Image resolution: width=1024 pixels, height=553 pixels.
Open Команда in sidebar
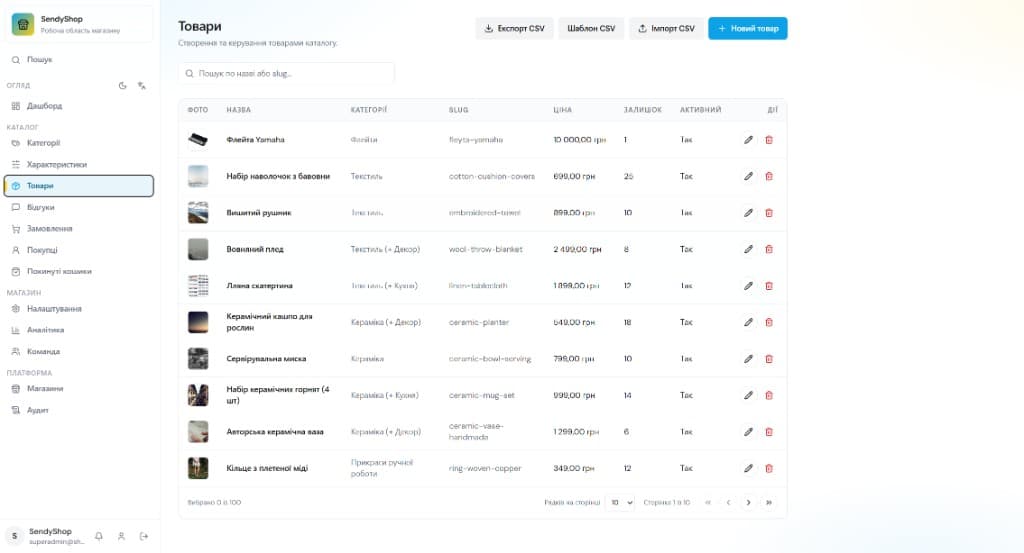(78, 351)
